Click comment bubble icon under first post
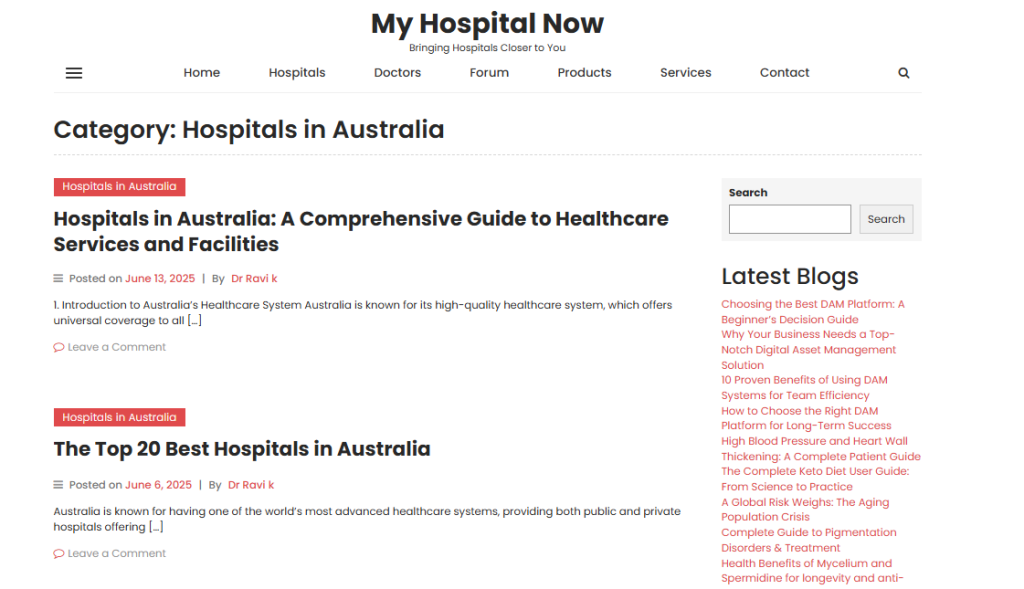The image size is (1024, 589). pos(59,347)
